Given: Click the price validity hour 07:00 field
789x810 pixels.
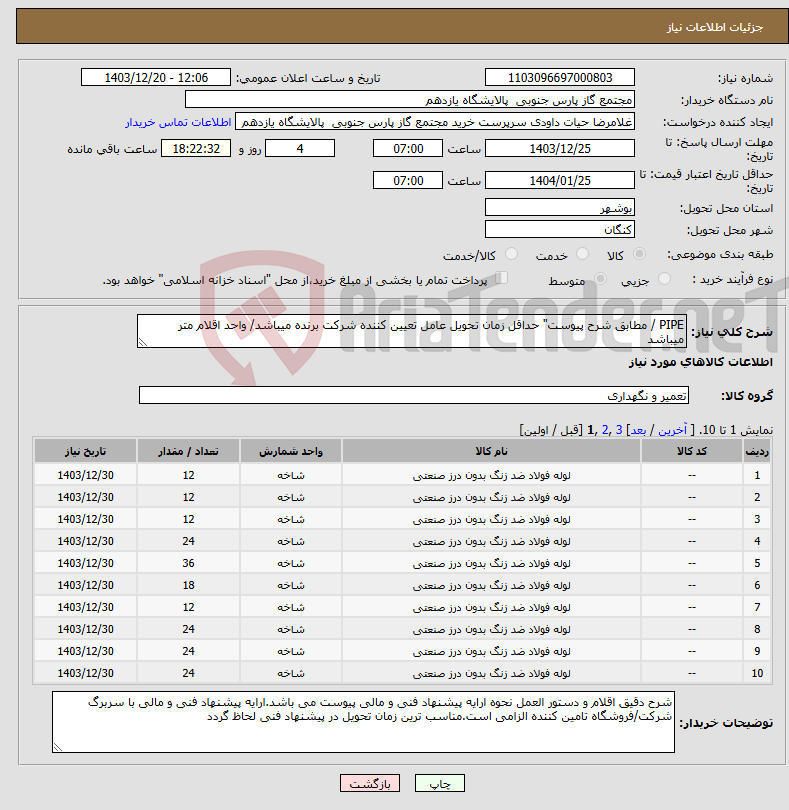Looking at the screenshot, I should coord(408,180).
